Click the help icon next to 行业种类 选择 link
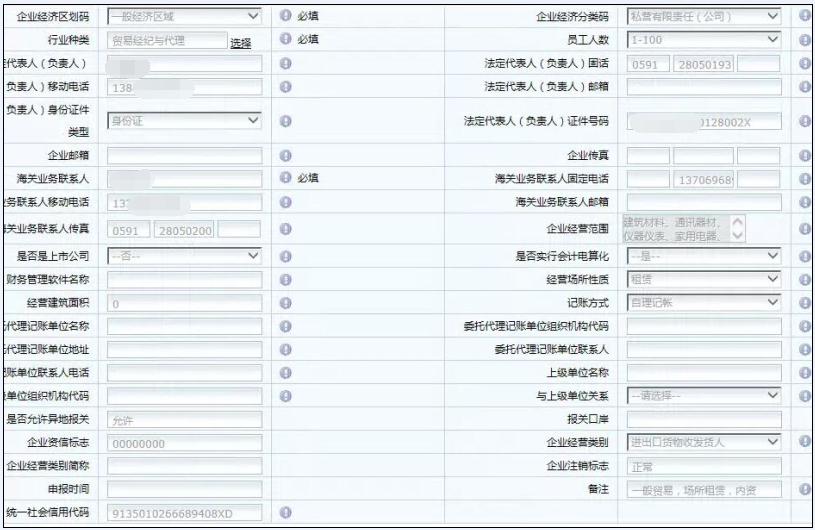The height and width of the screenshot is (530, 815). pyautogui.click(x=285, y=40)
